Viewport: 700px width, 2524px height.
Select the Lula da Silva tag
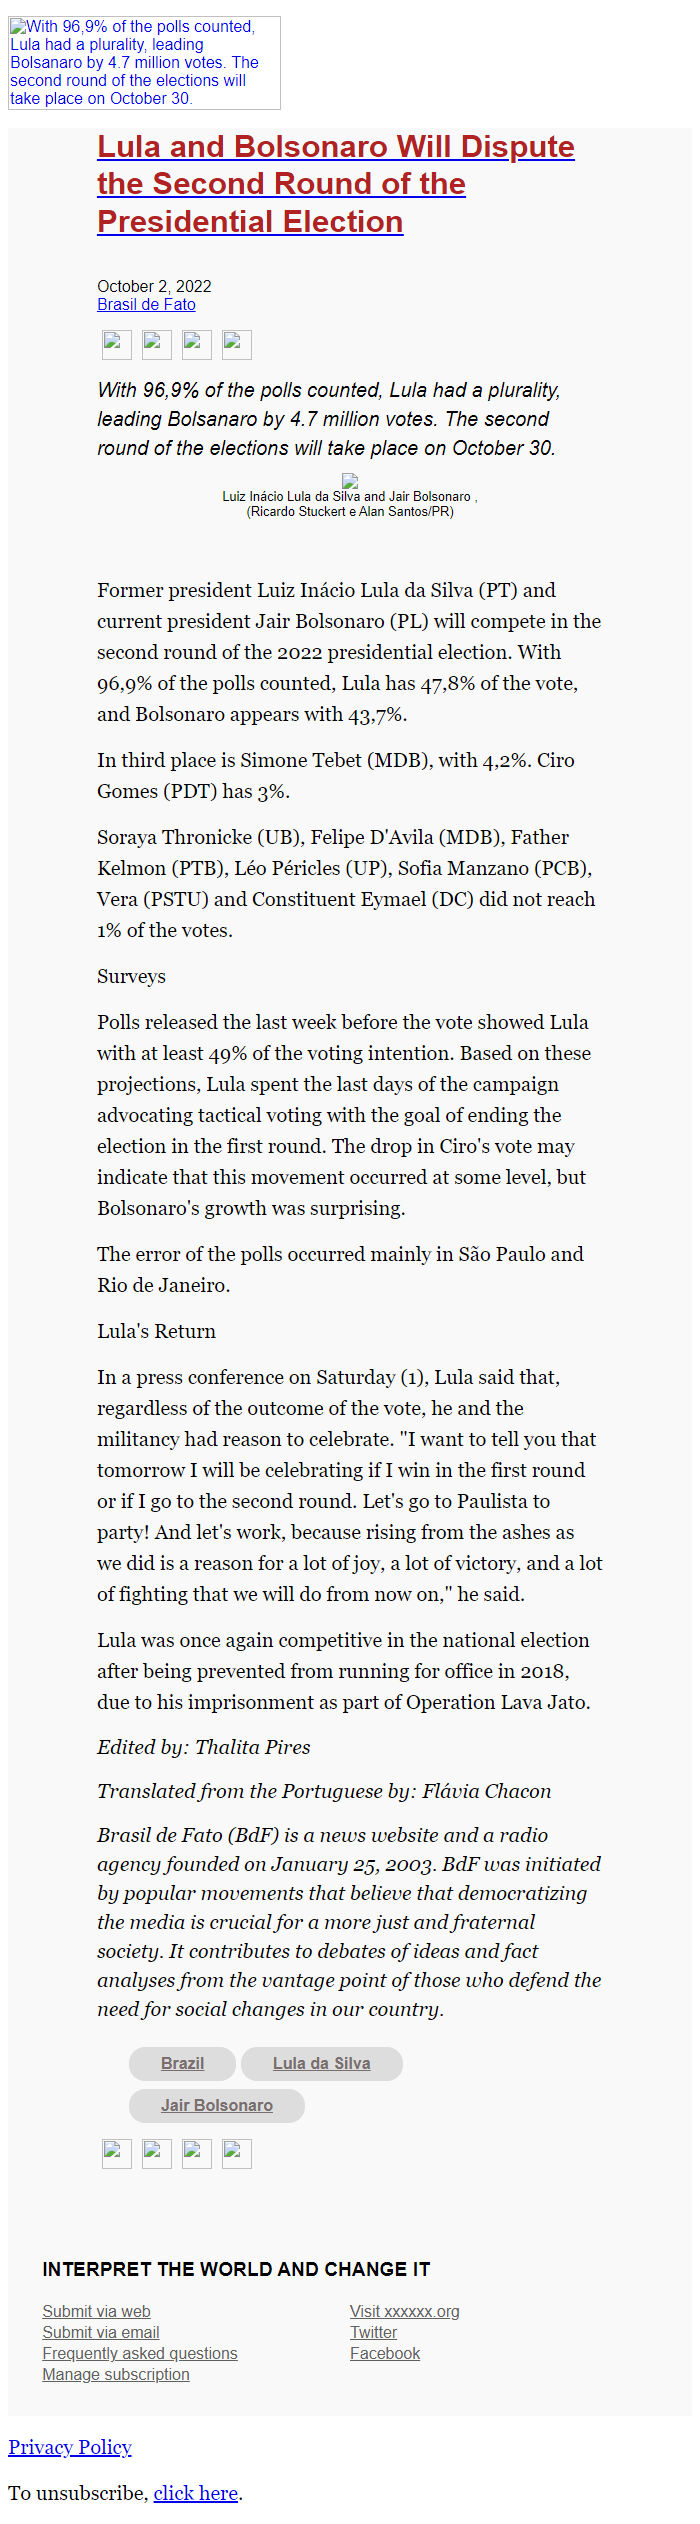321,2063
